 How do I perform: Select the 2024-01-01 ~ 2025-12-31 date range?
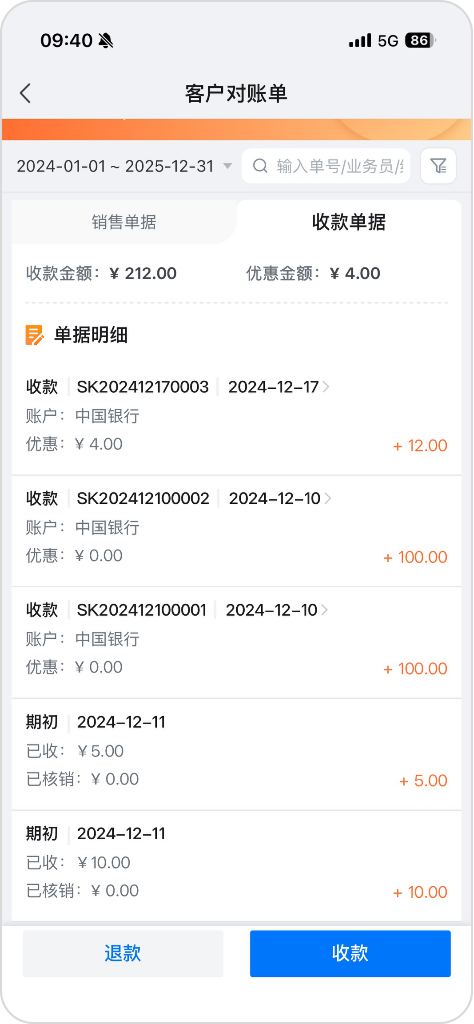coord(115,166)
